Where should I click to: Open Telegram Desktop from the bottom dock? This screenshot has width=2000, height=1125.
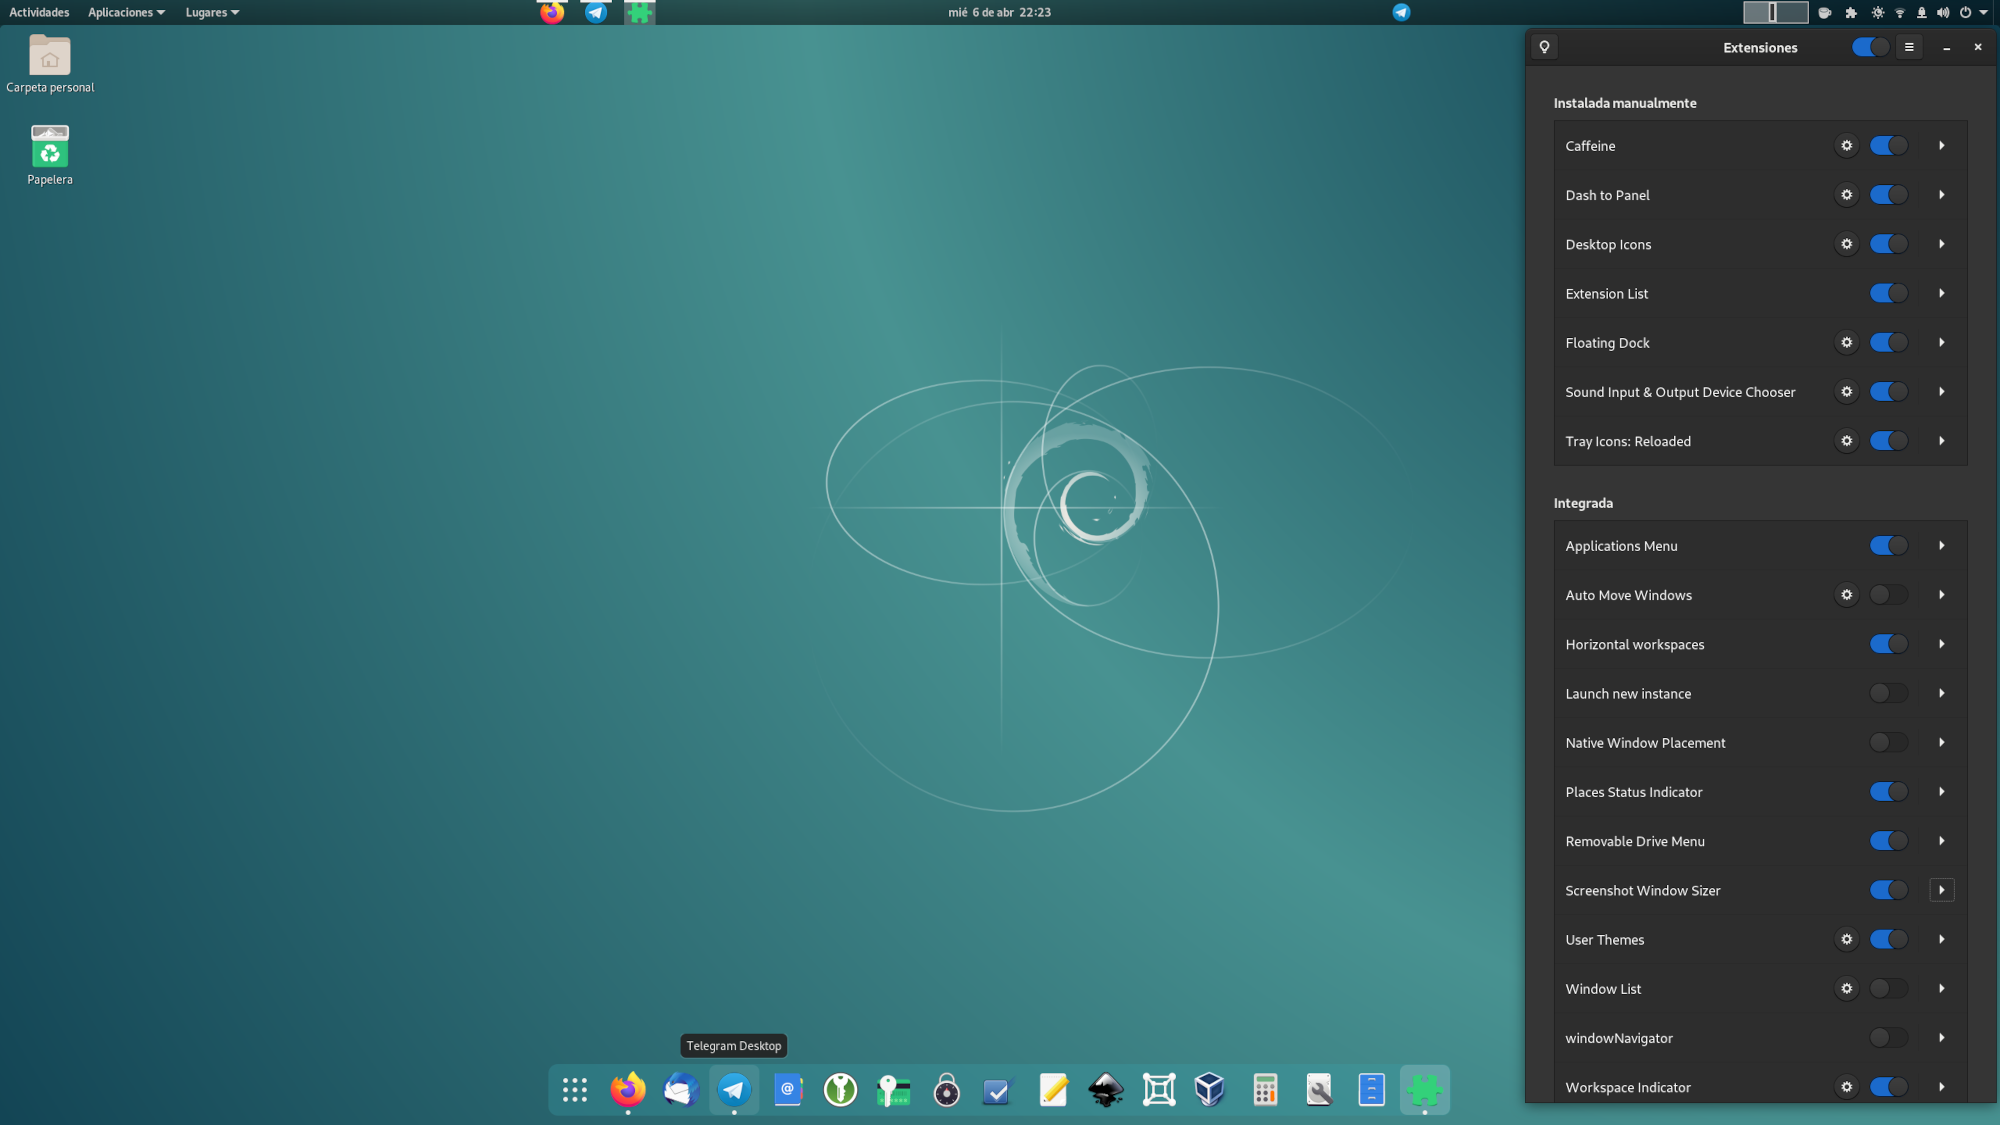click(734, 1090)
